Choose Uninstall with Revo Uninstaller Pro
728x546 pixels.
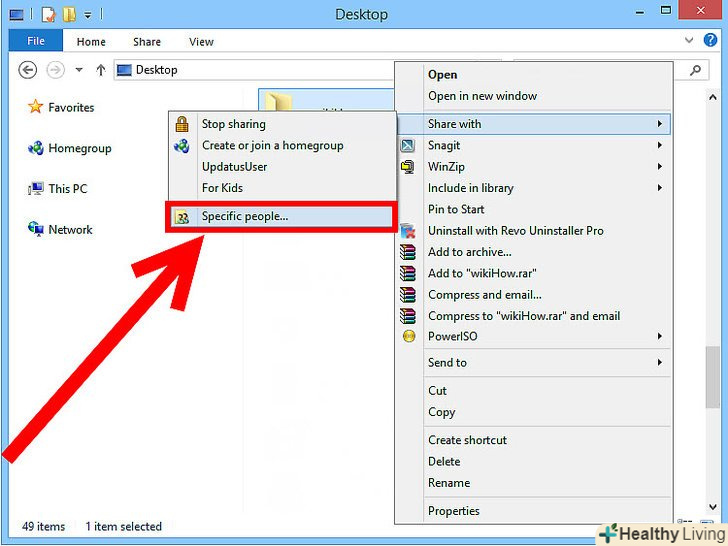pos(533,231)
